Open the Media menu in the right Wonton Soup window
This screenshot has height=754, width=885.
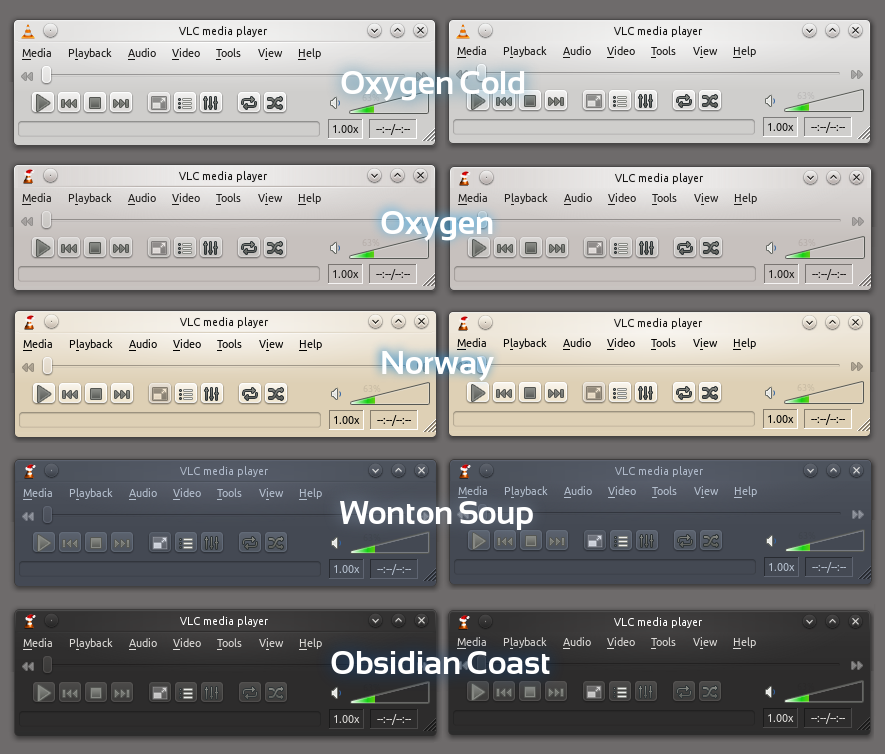click(x=472, y=491)
